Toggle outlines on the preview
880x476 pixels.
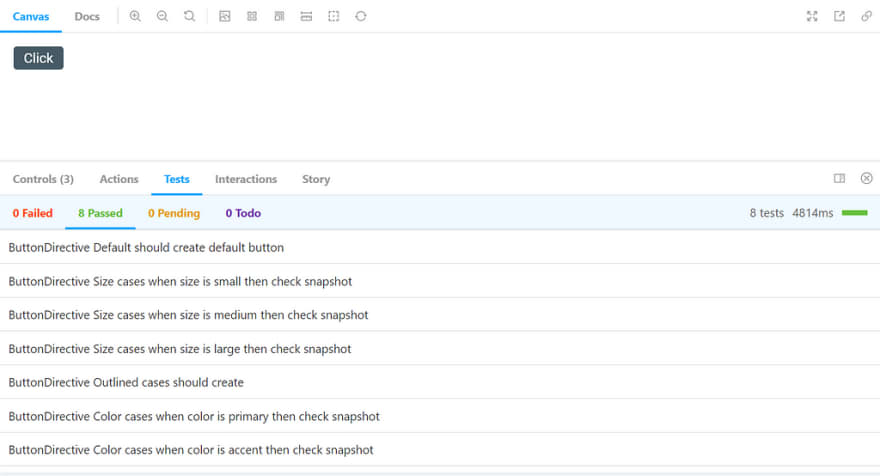(334, 16)
